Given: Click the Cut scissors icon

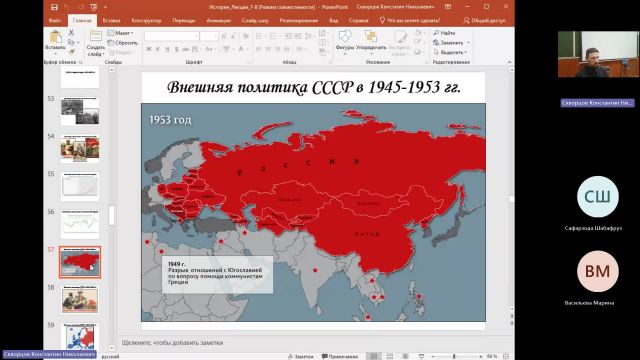Looking at the screenshot, I should (71, 32).
